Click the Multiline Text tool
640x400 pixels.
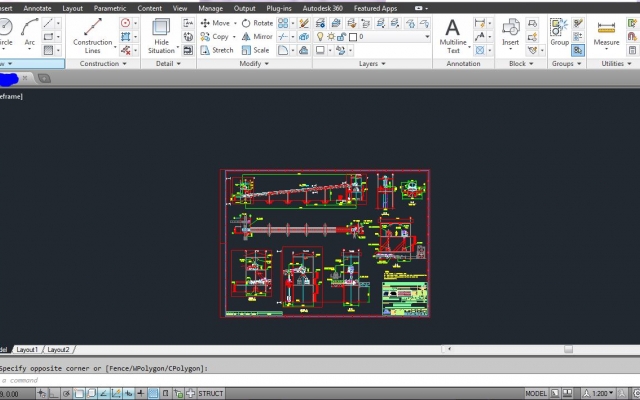pos(453,36)
